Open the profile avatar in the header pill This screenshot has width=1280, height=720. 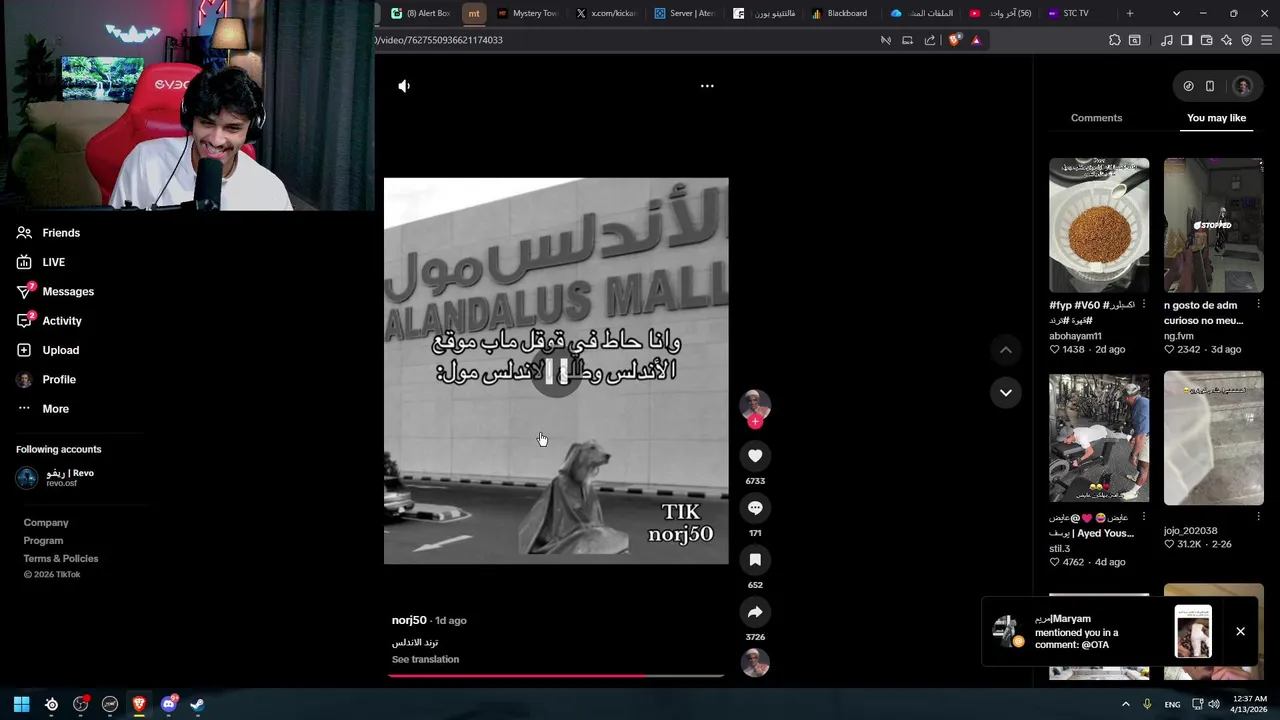click(1242, 86)
